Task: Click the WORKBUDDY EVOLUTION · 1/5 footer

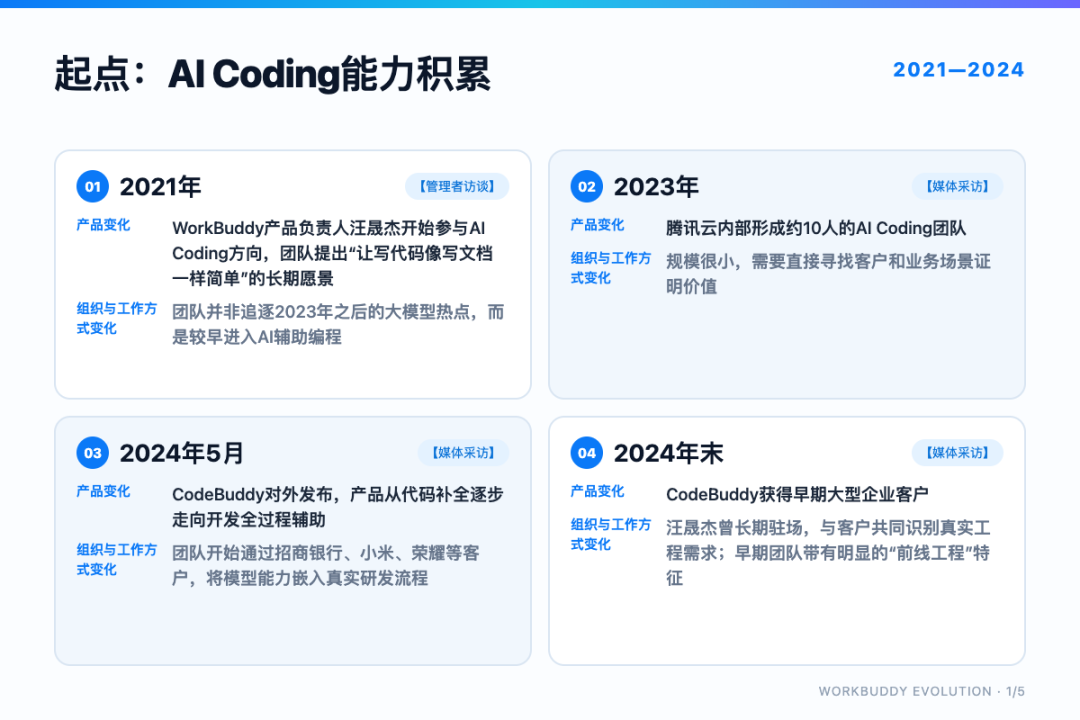Action: (x=922, y=691)
